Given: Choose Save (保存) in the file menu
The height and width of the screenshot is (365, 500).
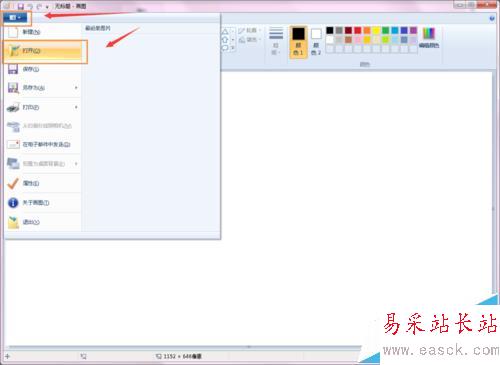Looking at the screenshot, I should [43, 69].
